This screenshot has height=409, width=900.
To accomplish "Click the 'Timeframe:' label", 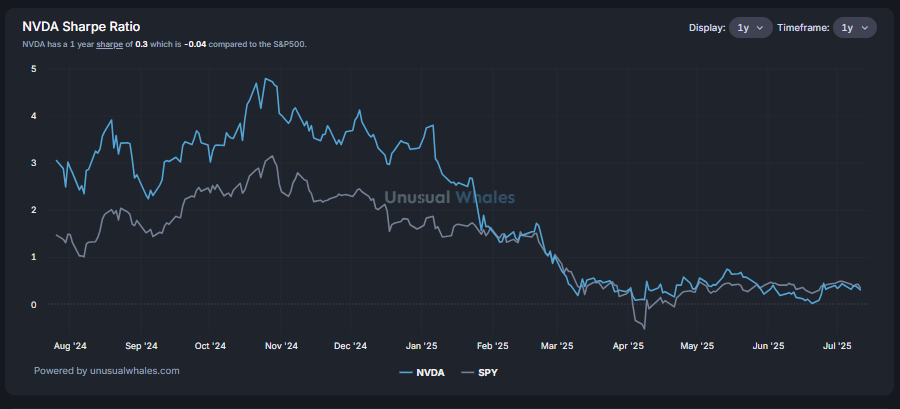I will pyautogui.click(x=803, y=28).
